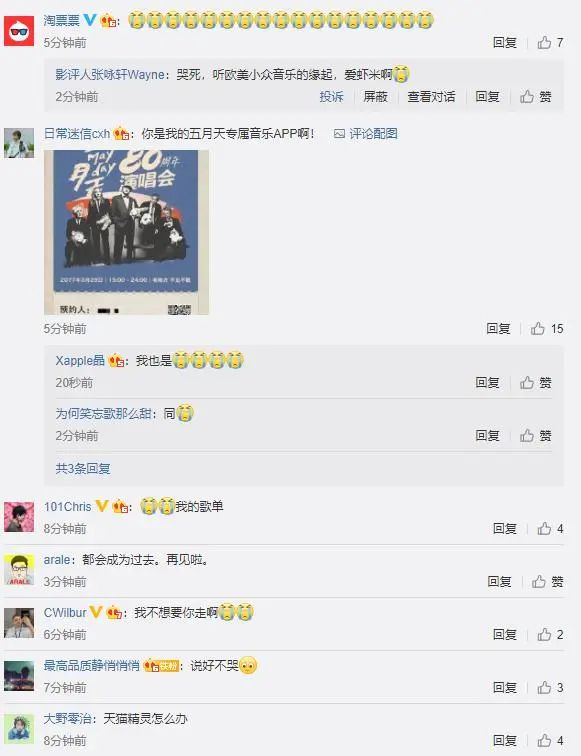581x756 pixels.
Task: Like 淘票票's comment with thumbs-up icon
Action: coord(544,42)
